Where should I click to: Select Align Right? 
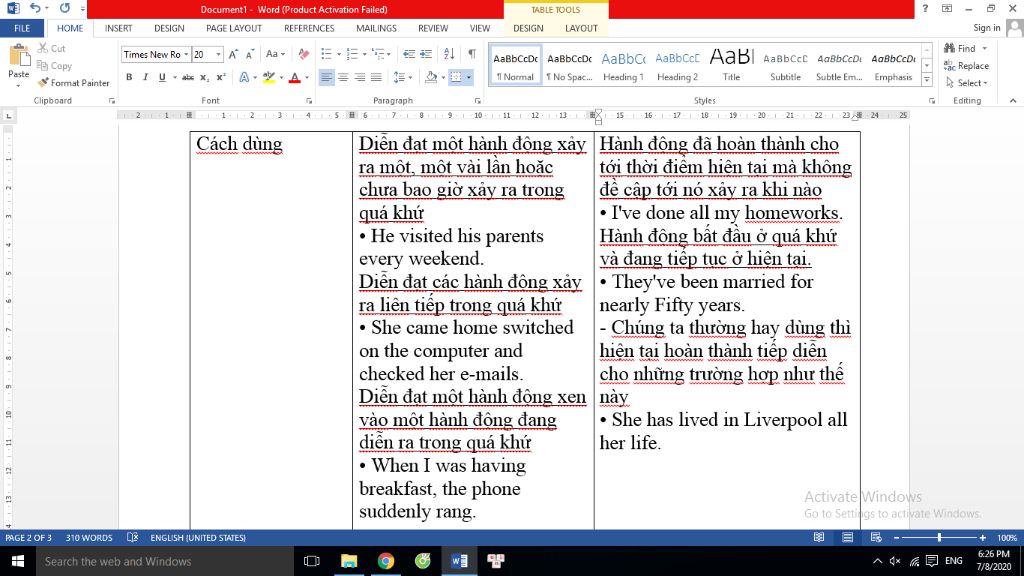tap(359, 77)
